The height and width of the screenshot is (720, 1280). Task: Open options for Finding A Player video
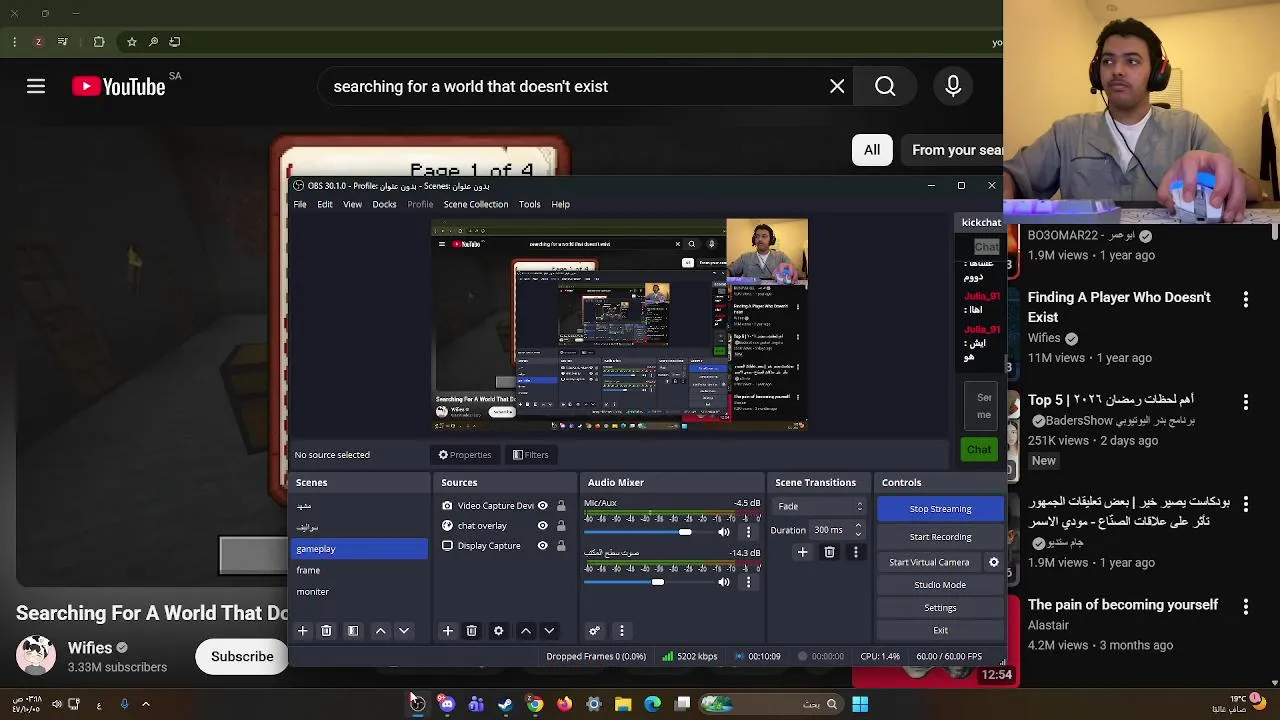(x=1246, y=299)
